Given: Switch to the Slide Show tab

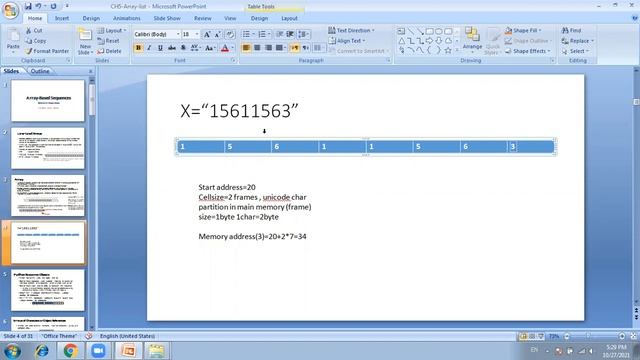Looking at the screenshot, I should click(x=167, y=18).
